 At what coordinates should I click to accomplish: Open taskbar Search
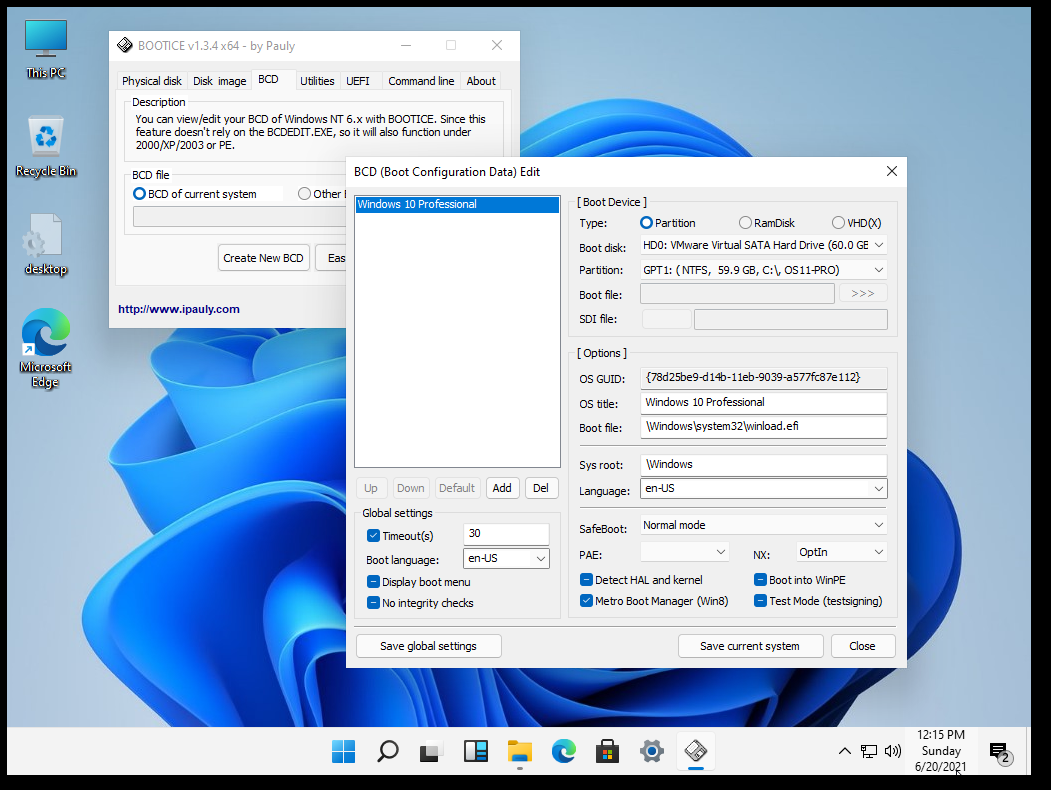(387, 751)
